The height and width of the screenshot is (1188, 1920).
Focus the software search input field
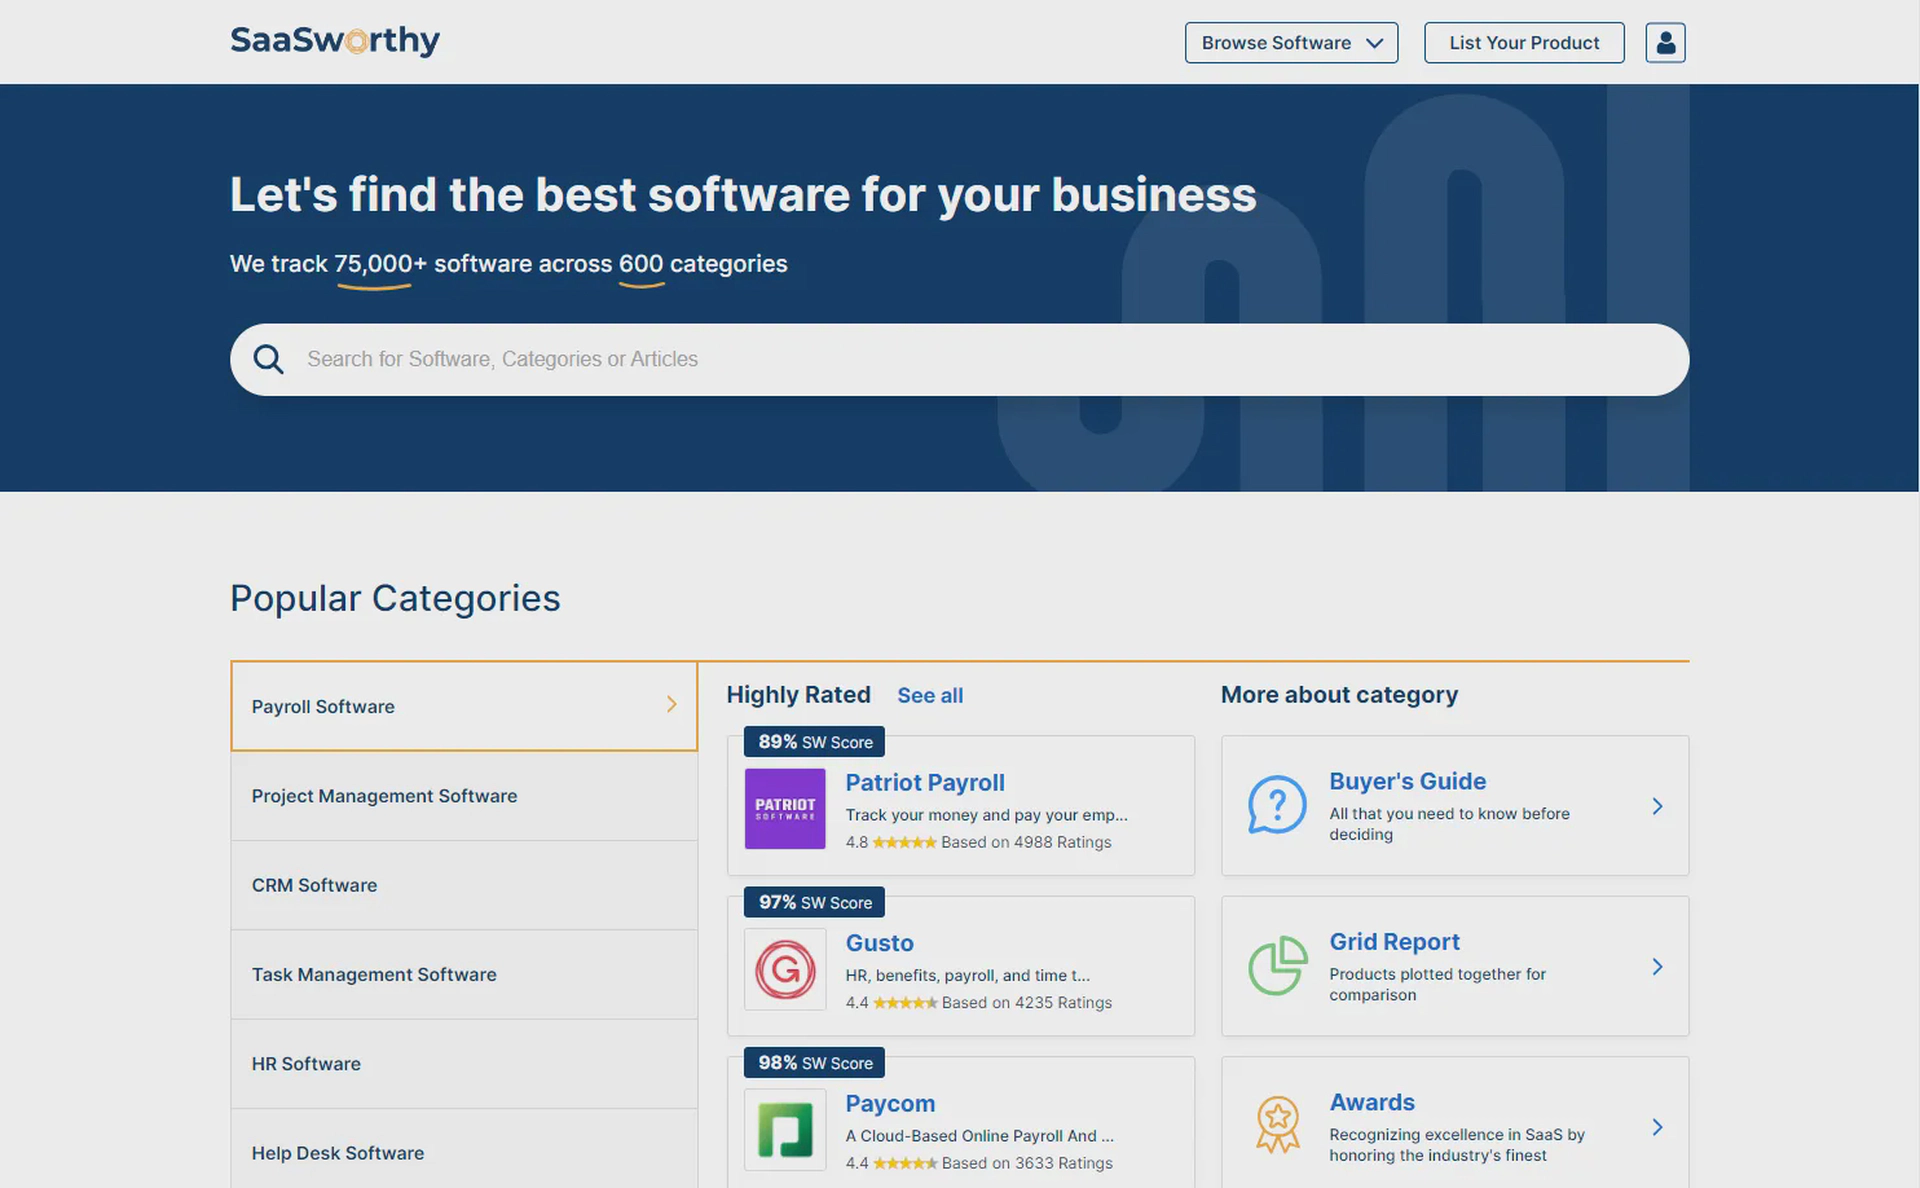tap(960, 359)
